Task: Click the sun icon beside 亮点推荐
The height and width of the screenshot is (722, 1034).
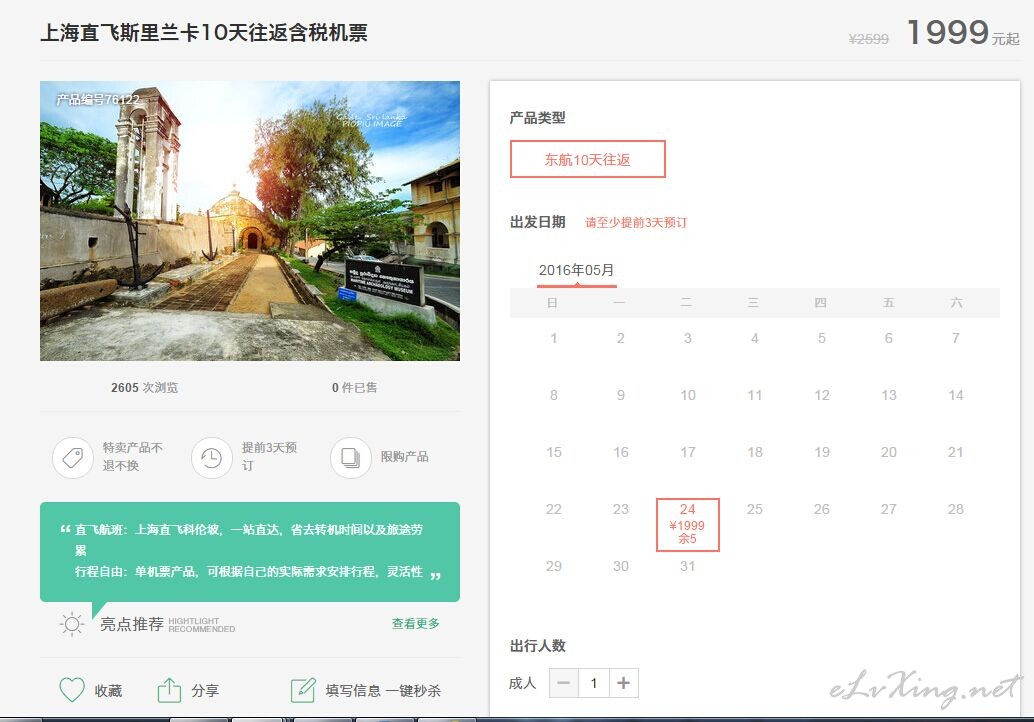Action: (72, 624)
